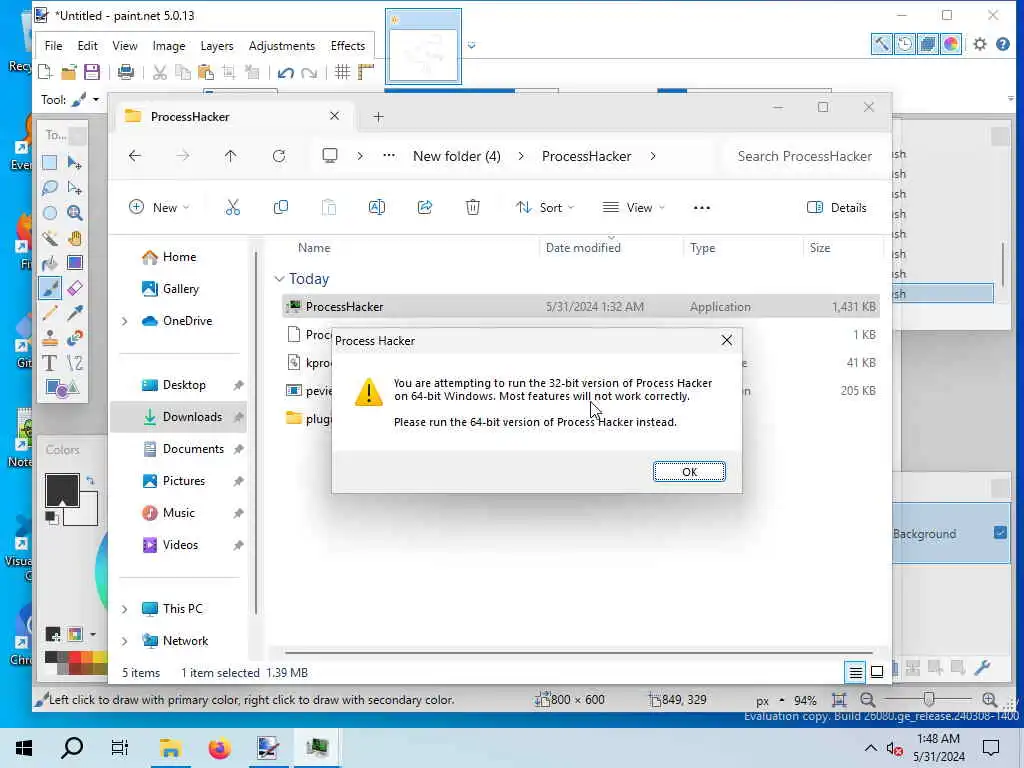The image size is (1024, 768).
Task: Open the New dropdown in Explorer
Action: (x=159, y=208)
